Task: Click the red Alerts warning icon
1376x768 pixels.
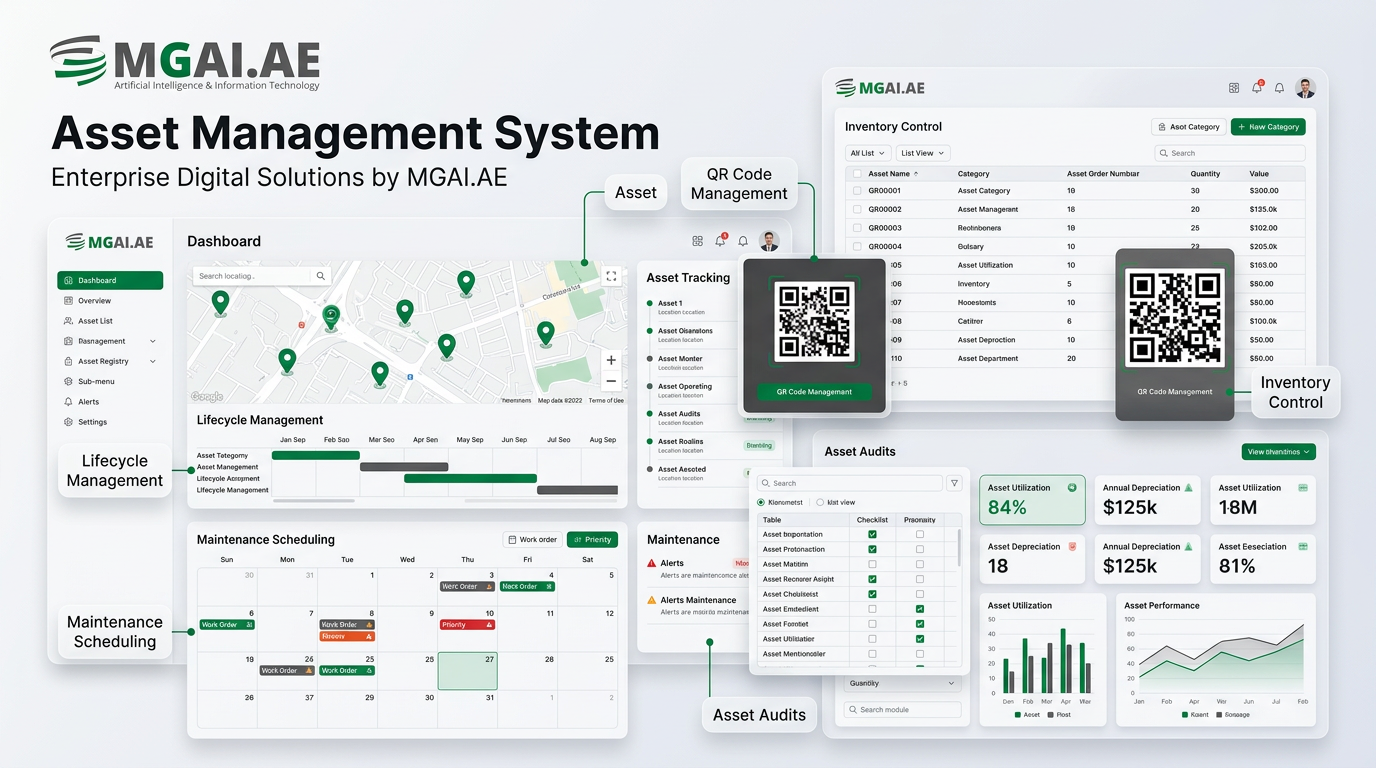Action: coord(652,564)
